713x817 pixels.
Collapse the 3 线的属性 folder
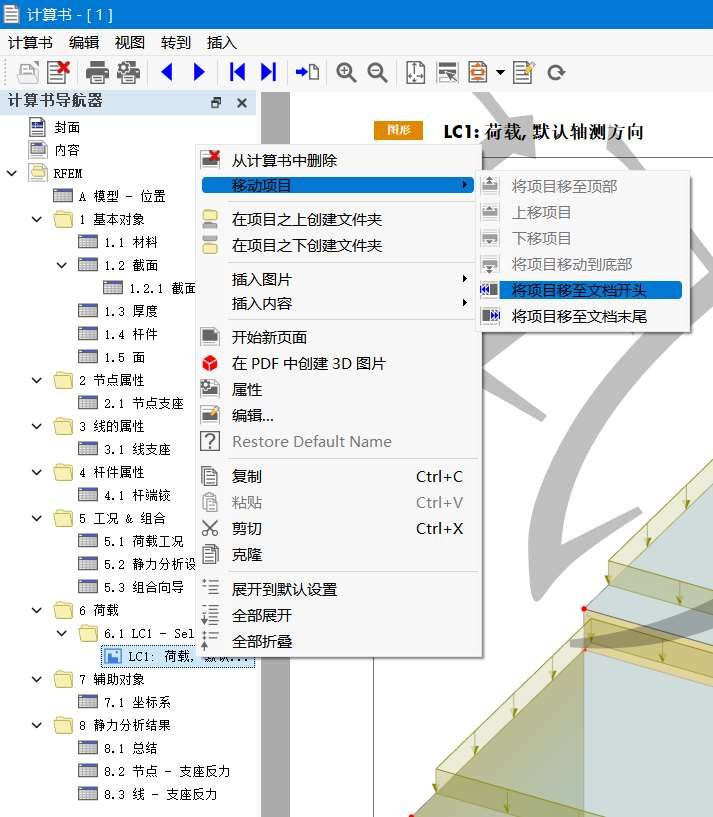pos(36,426)
